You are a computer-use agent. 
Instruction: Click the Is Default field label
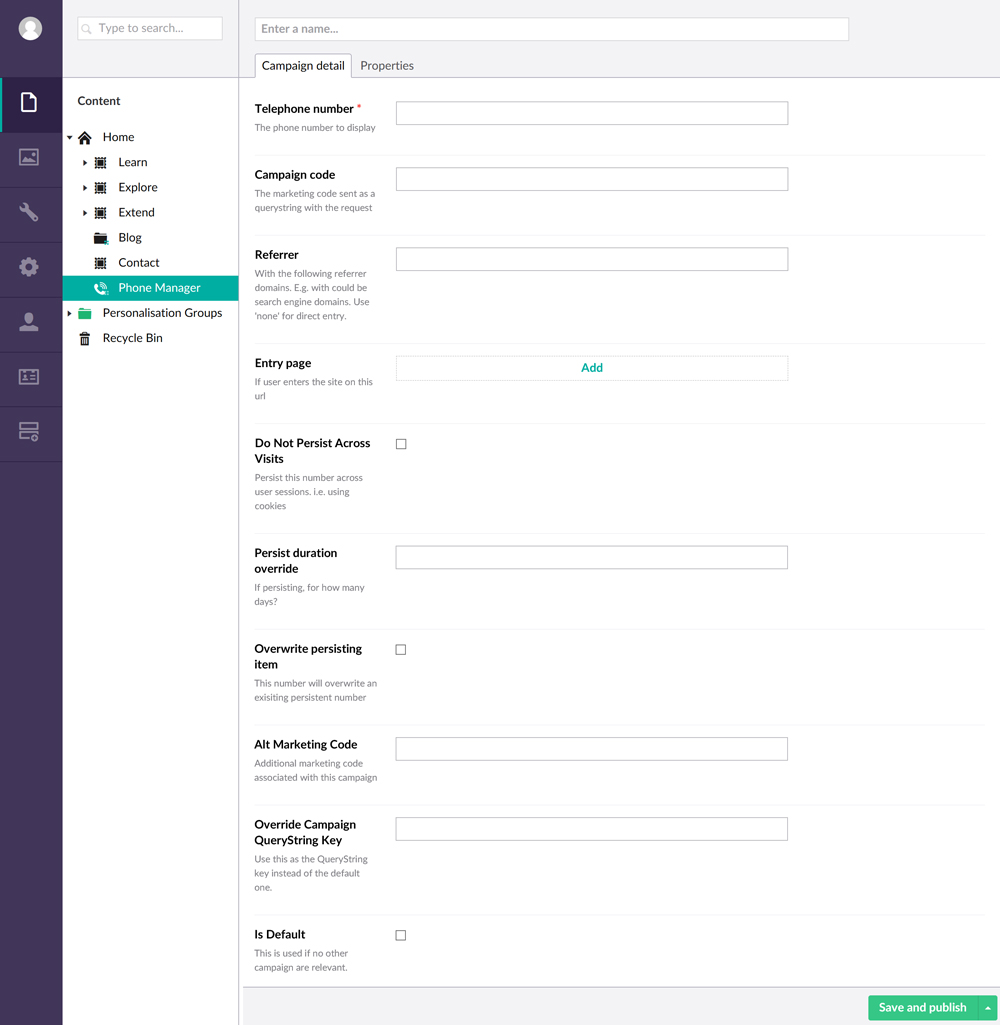[x=280, y=934]
